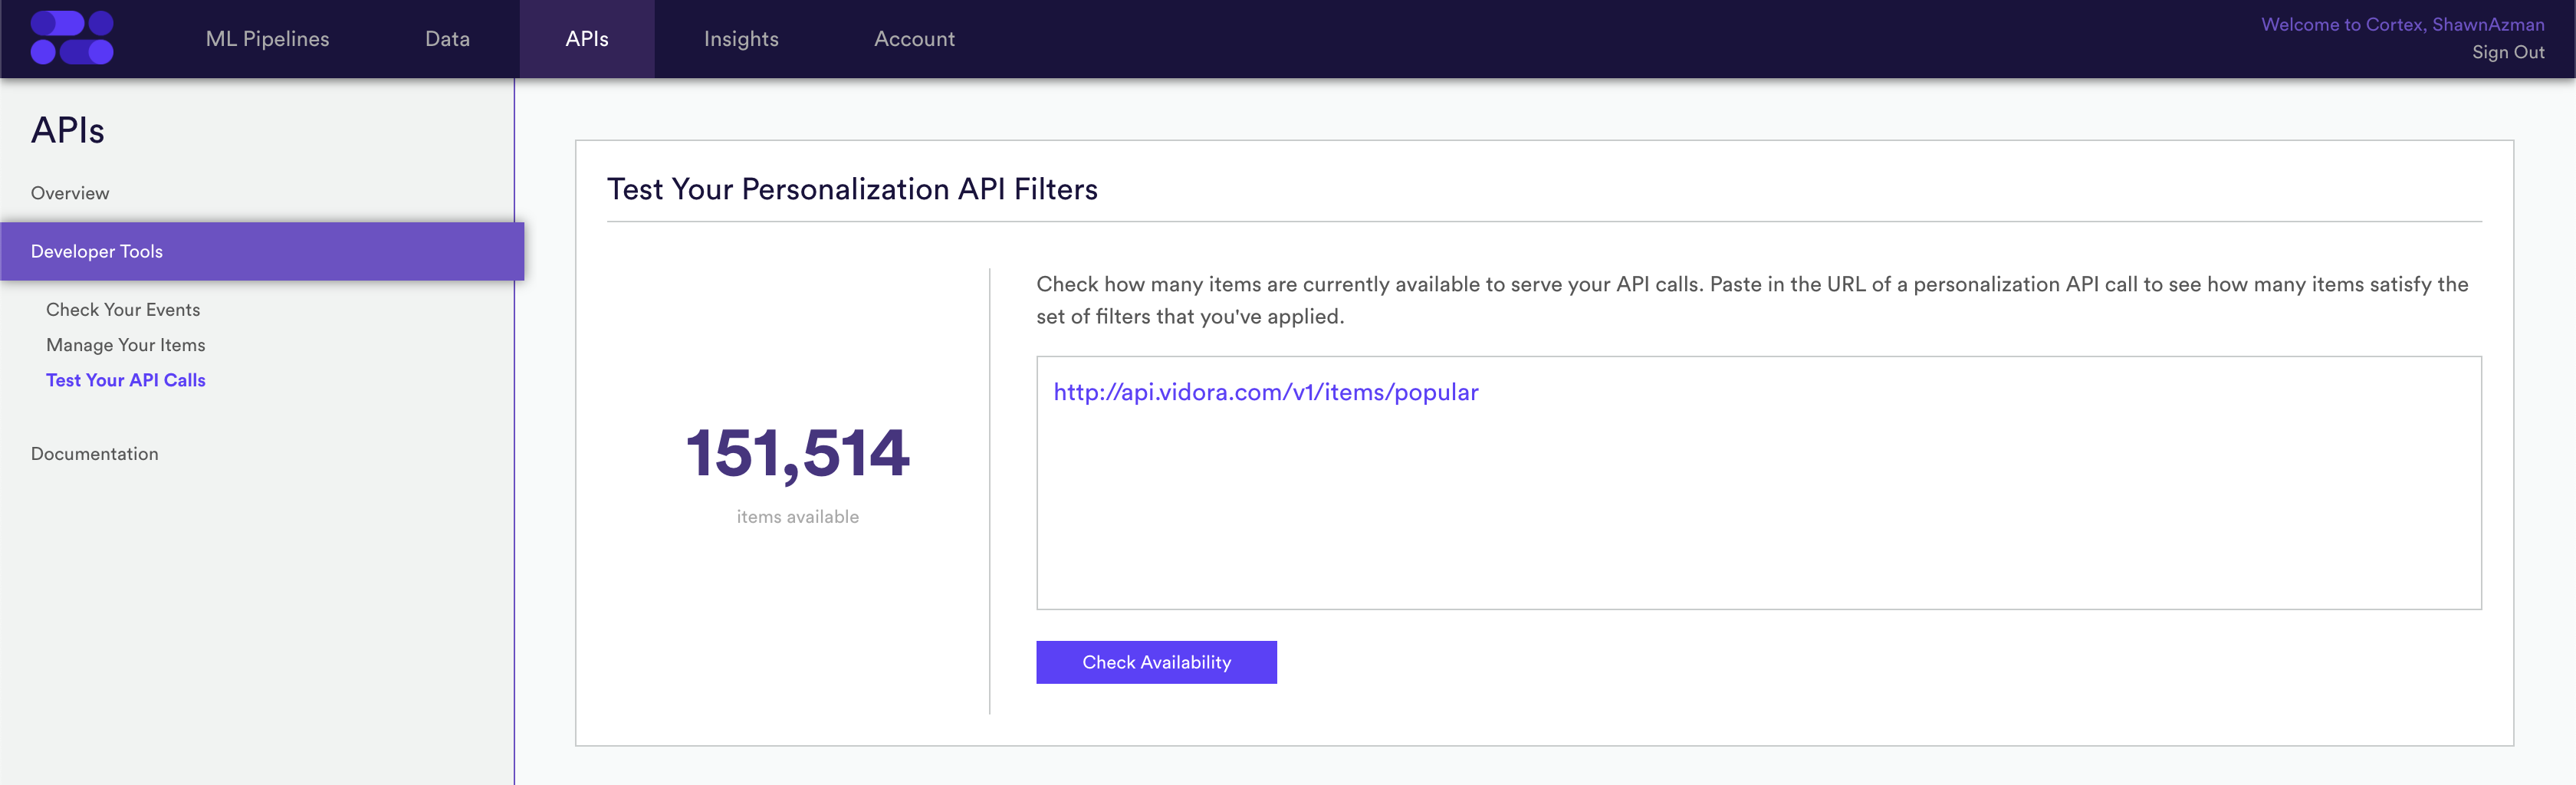Go to the Insights tab
Viewport: 2576px width, 785px height.
point(741,39)
